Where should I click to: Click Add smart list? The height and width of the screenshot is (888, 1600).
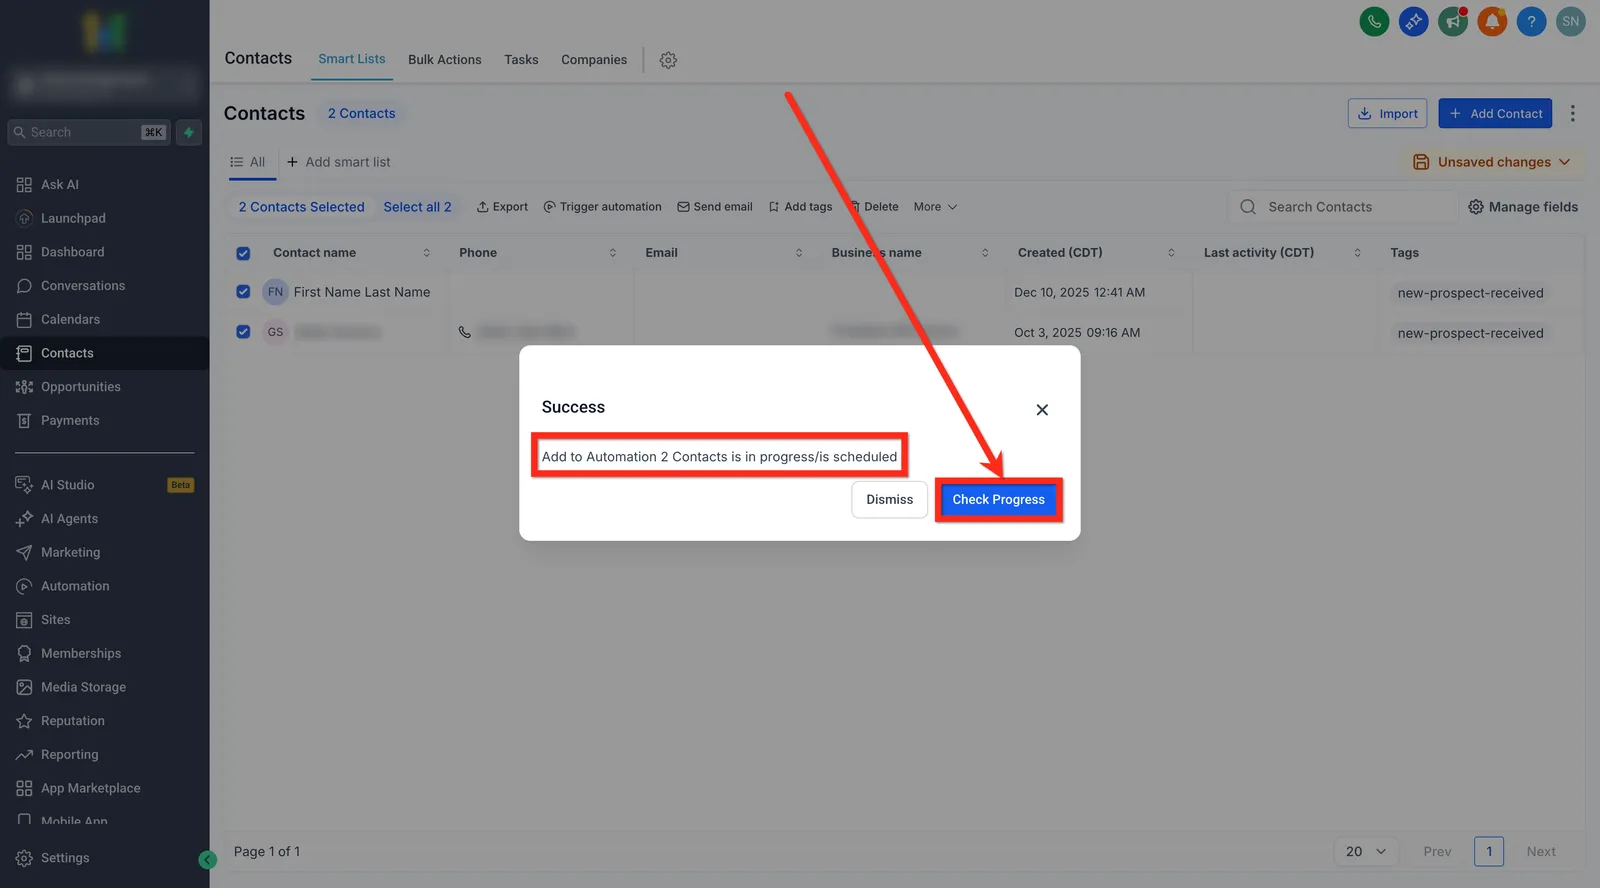(338, 162)
